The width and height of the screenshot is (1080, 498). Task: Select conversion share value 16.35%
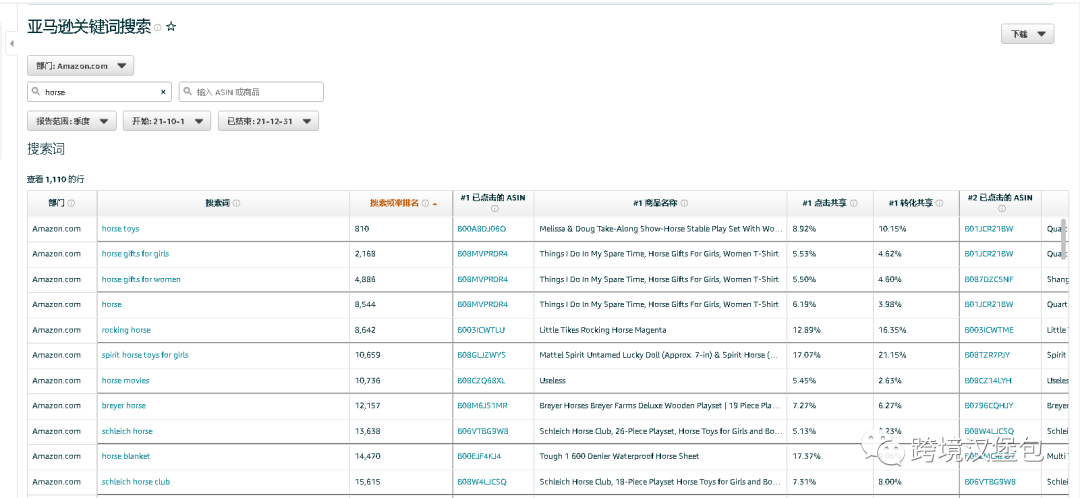coord(892,330)
